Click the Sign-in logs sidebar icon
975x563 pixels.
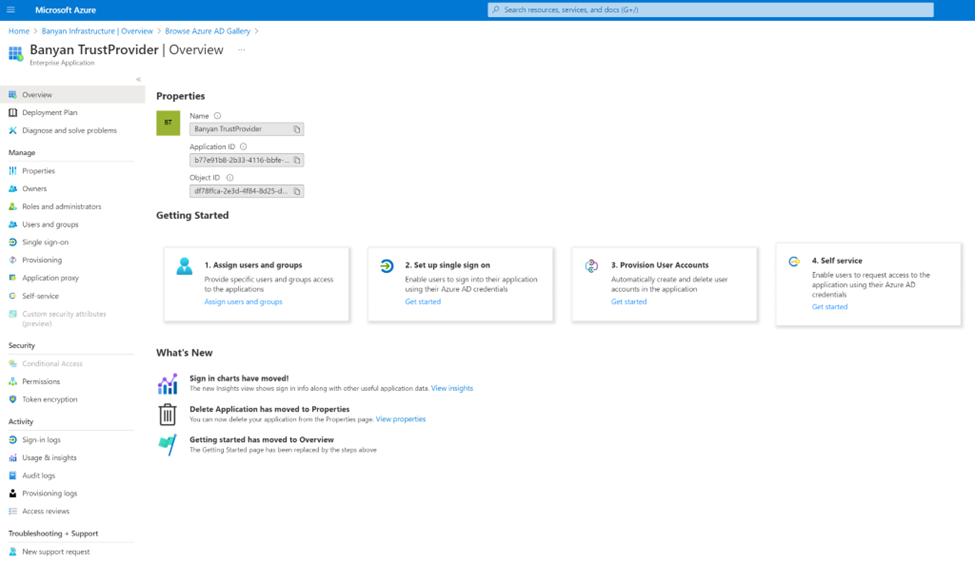tap(12, 440)
